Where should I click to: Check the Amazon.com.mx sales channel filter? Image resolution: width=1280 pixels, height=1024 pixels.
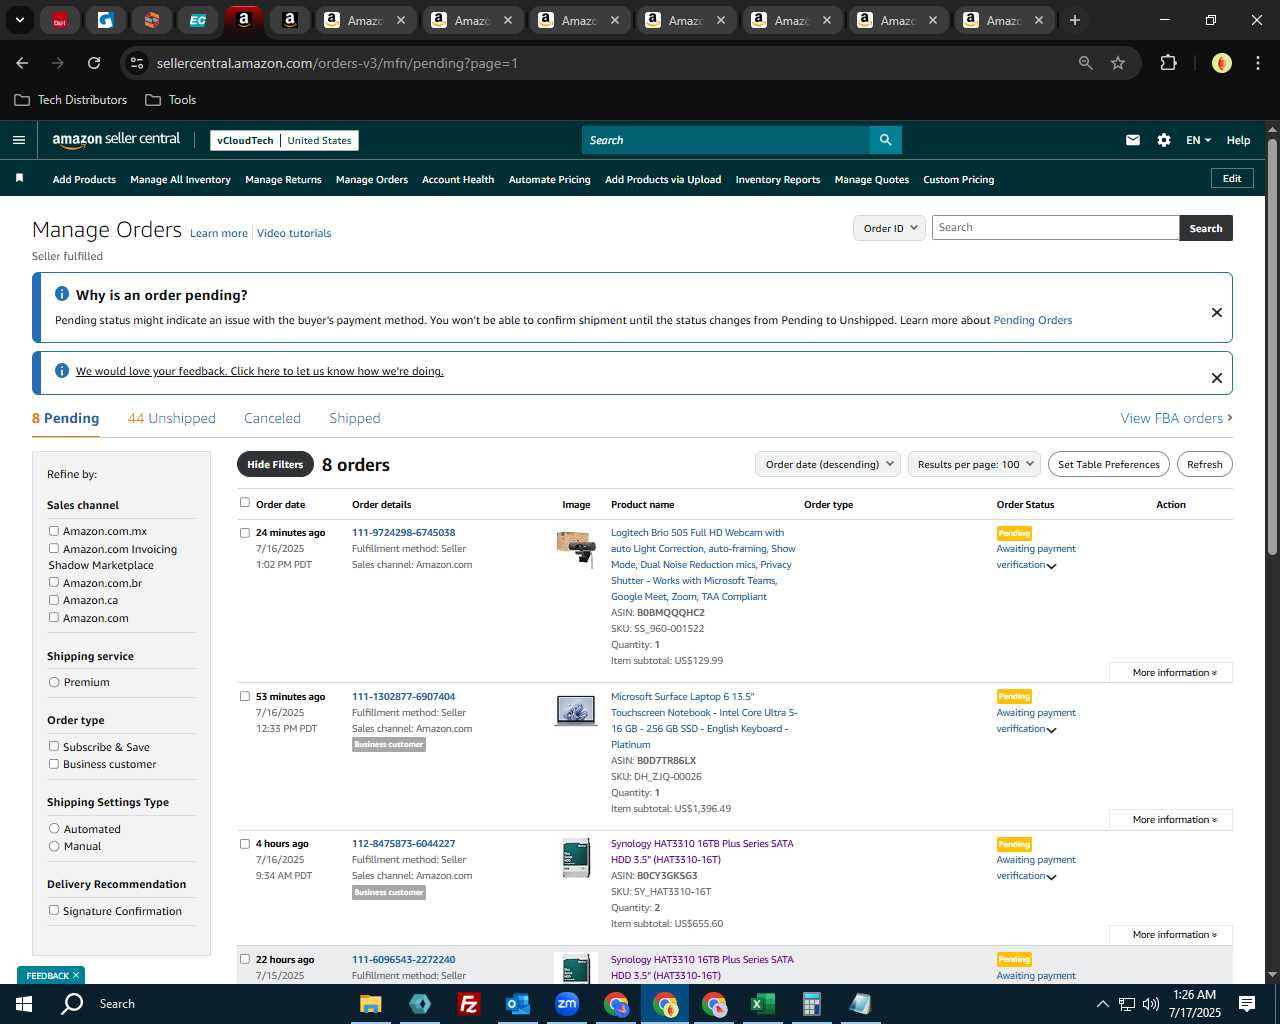pyautogui.click(x=54, y=531)
